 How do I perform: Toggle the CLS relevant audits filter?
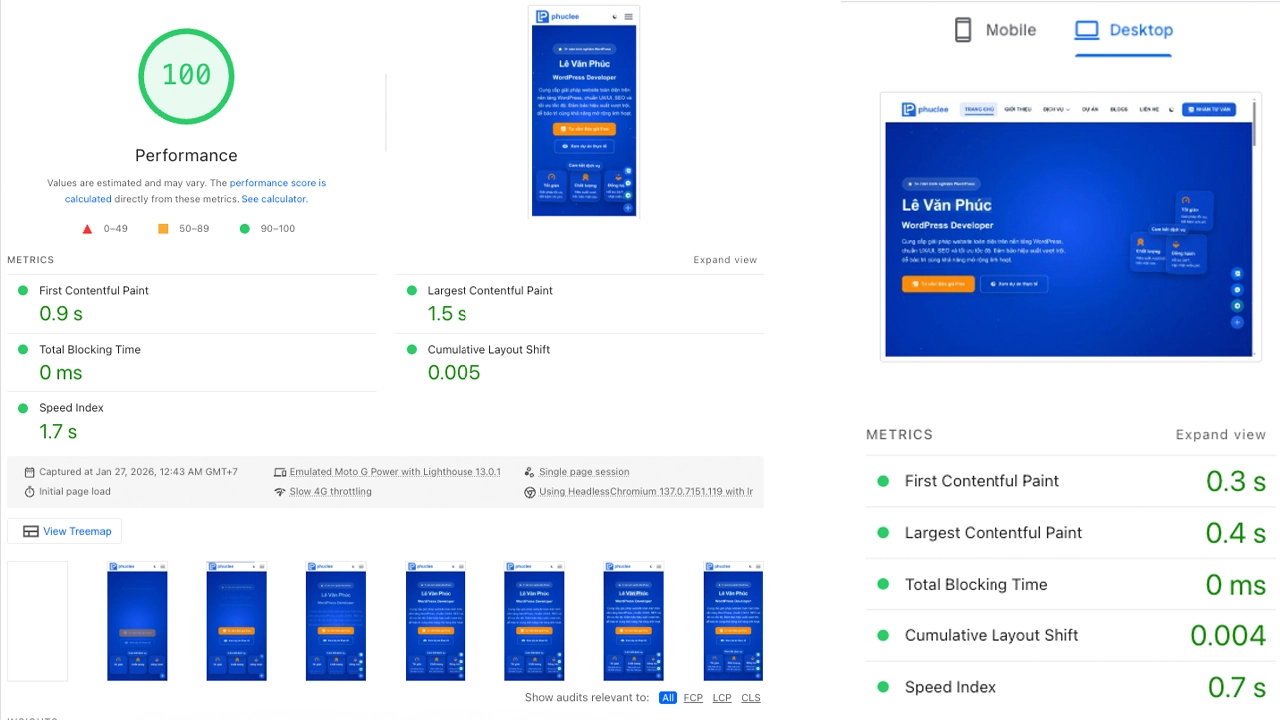750,697
